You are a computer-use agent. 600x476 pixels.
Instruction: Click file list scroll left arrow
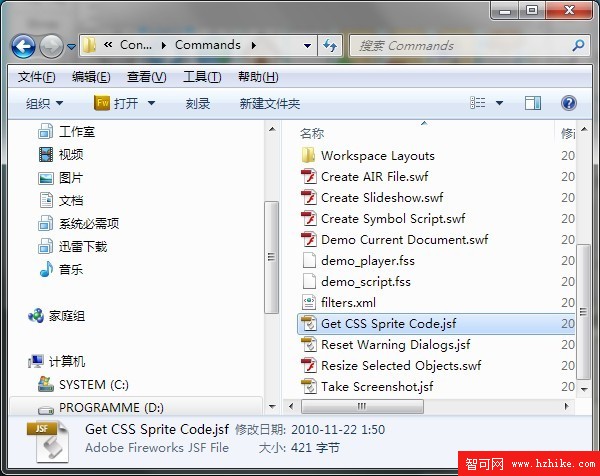(291, 406)
